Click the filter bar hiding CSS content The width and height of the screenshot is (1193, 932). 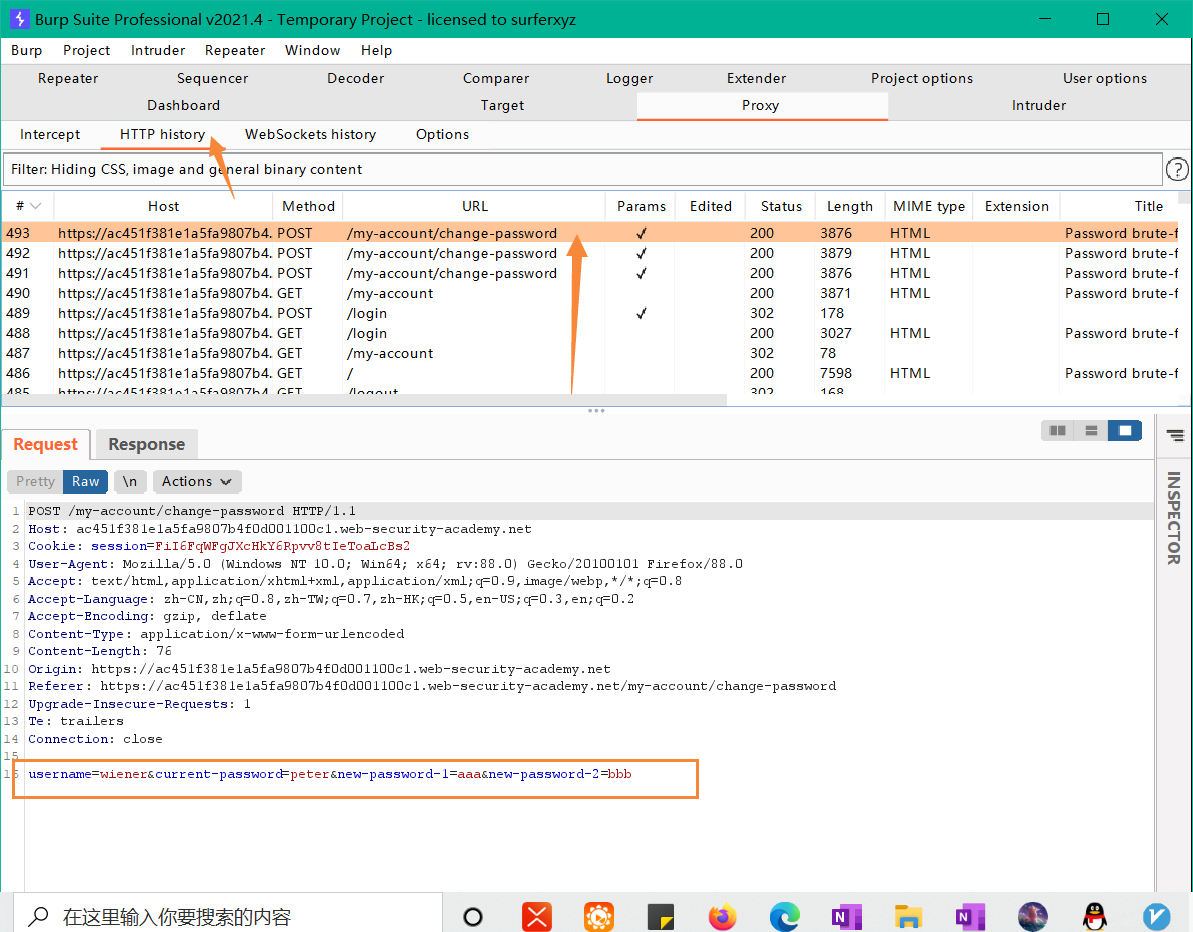coord(582,169)
